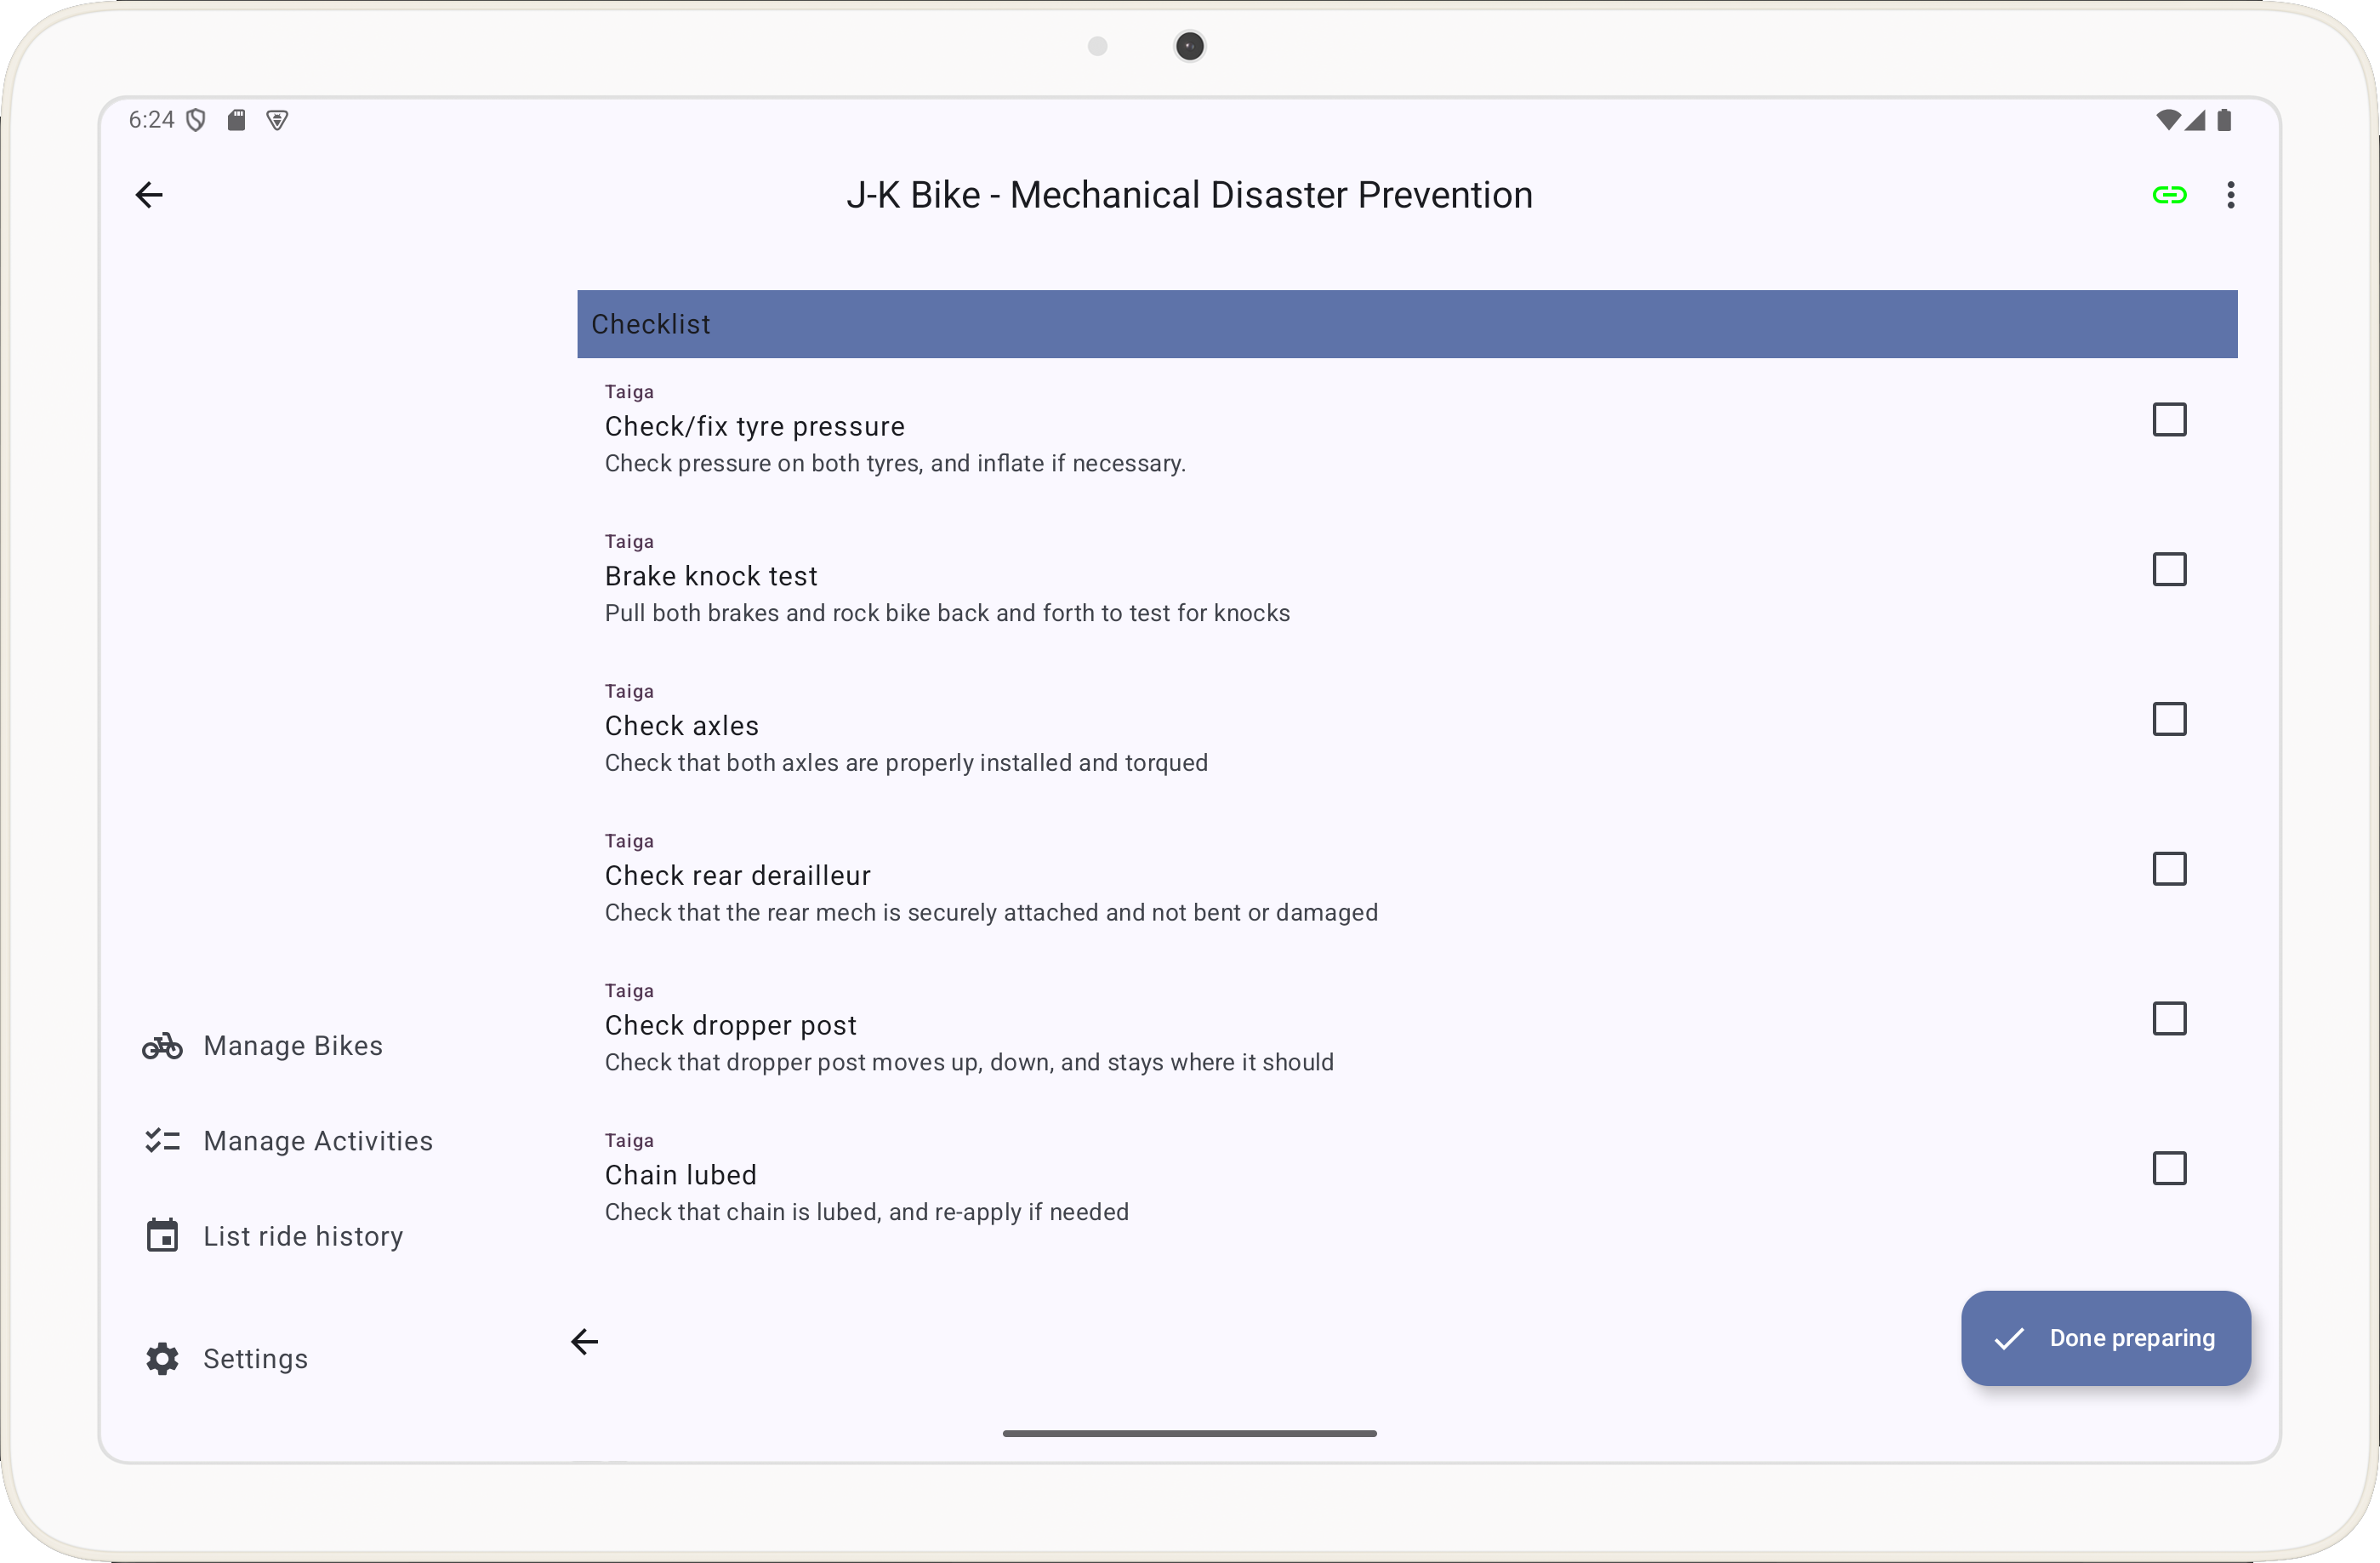Screen dimensions: 2380x1563
Task: Open Manage Activities menu item
Action: pos(318,1141)
